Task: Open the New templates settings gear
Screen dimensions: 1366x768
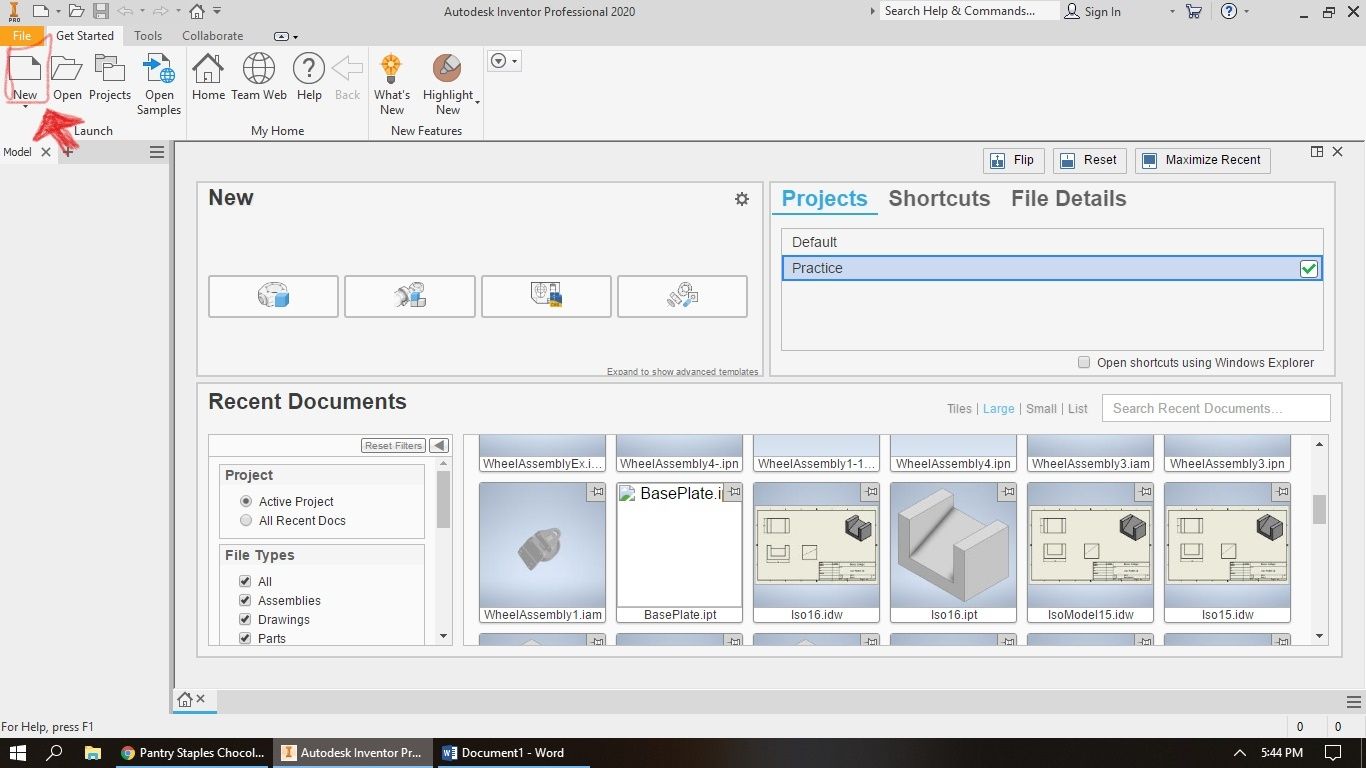Action: point(742,199)
